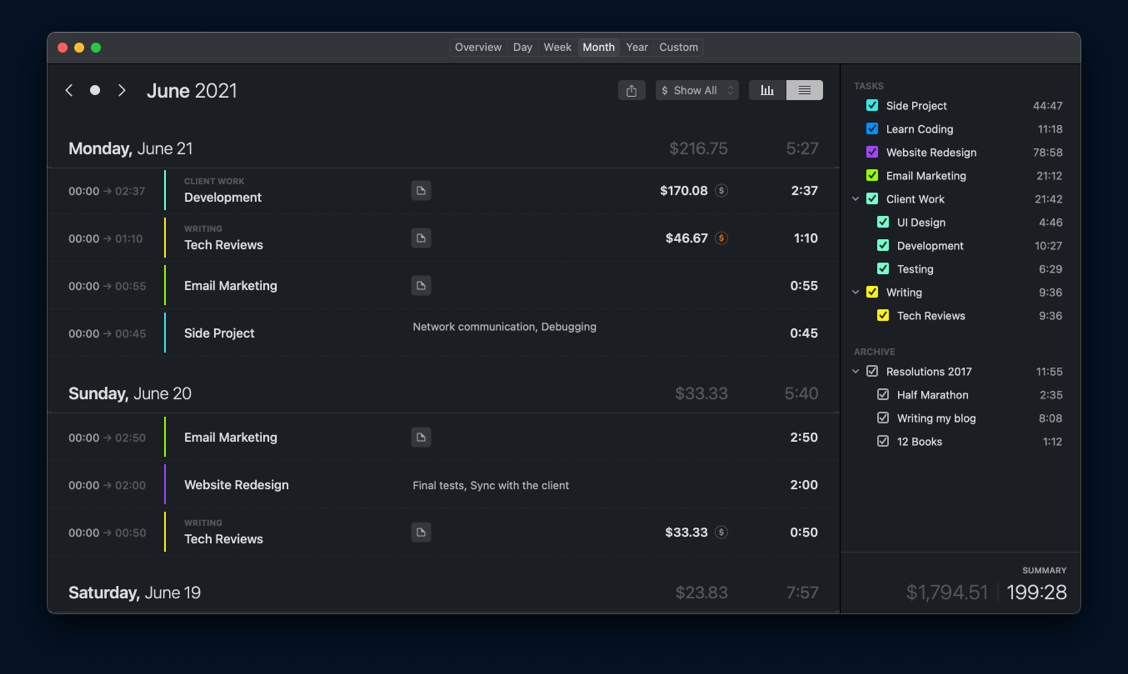This screenshot has width=1128, height=674.
Task: Switch to bar chart view
Action: coord(767,91)
